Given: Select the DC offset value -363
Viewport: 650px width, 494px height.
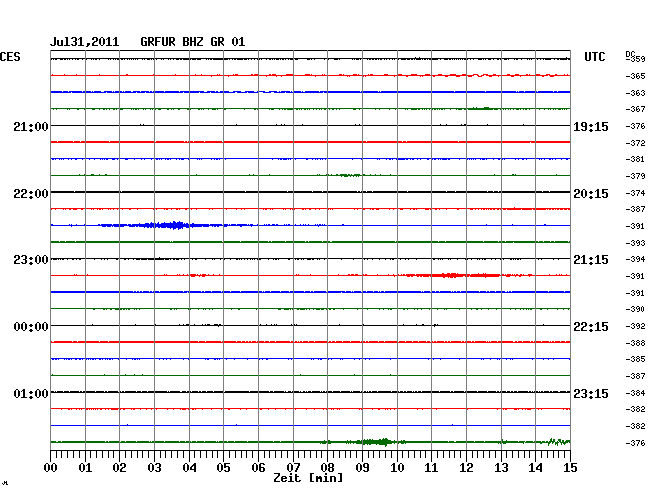Looking at the screenshot, I should tap(635, 93).
